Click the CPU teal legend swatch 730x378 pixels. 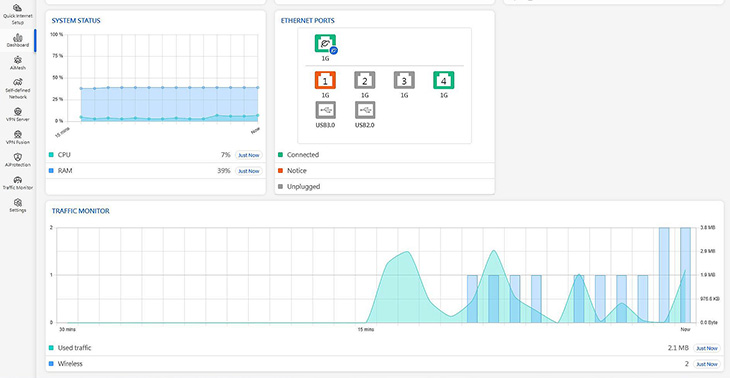click(x=51, y=155)
